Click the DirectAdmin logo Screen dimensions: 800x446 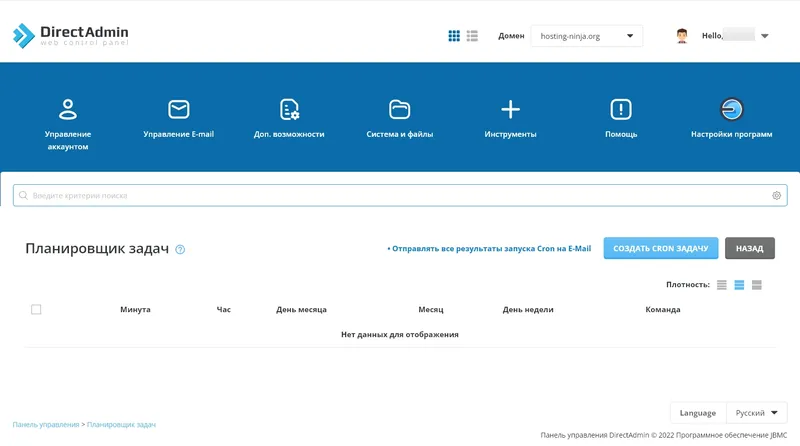(70, 35)
